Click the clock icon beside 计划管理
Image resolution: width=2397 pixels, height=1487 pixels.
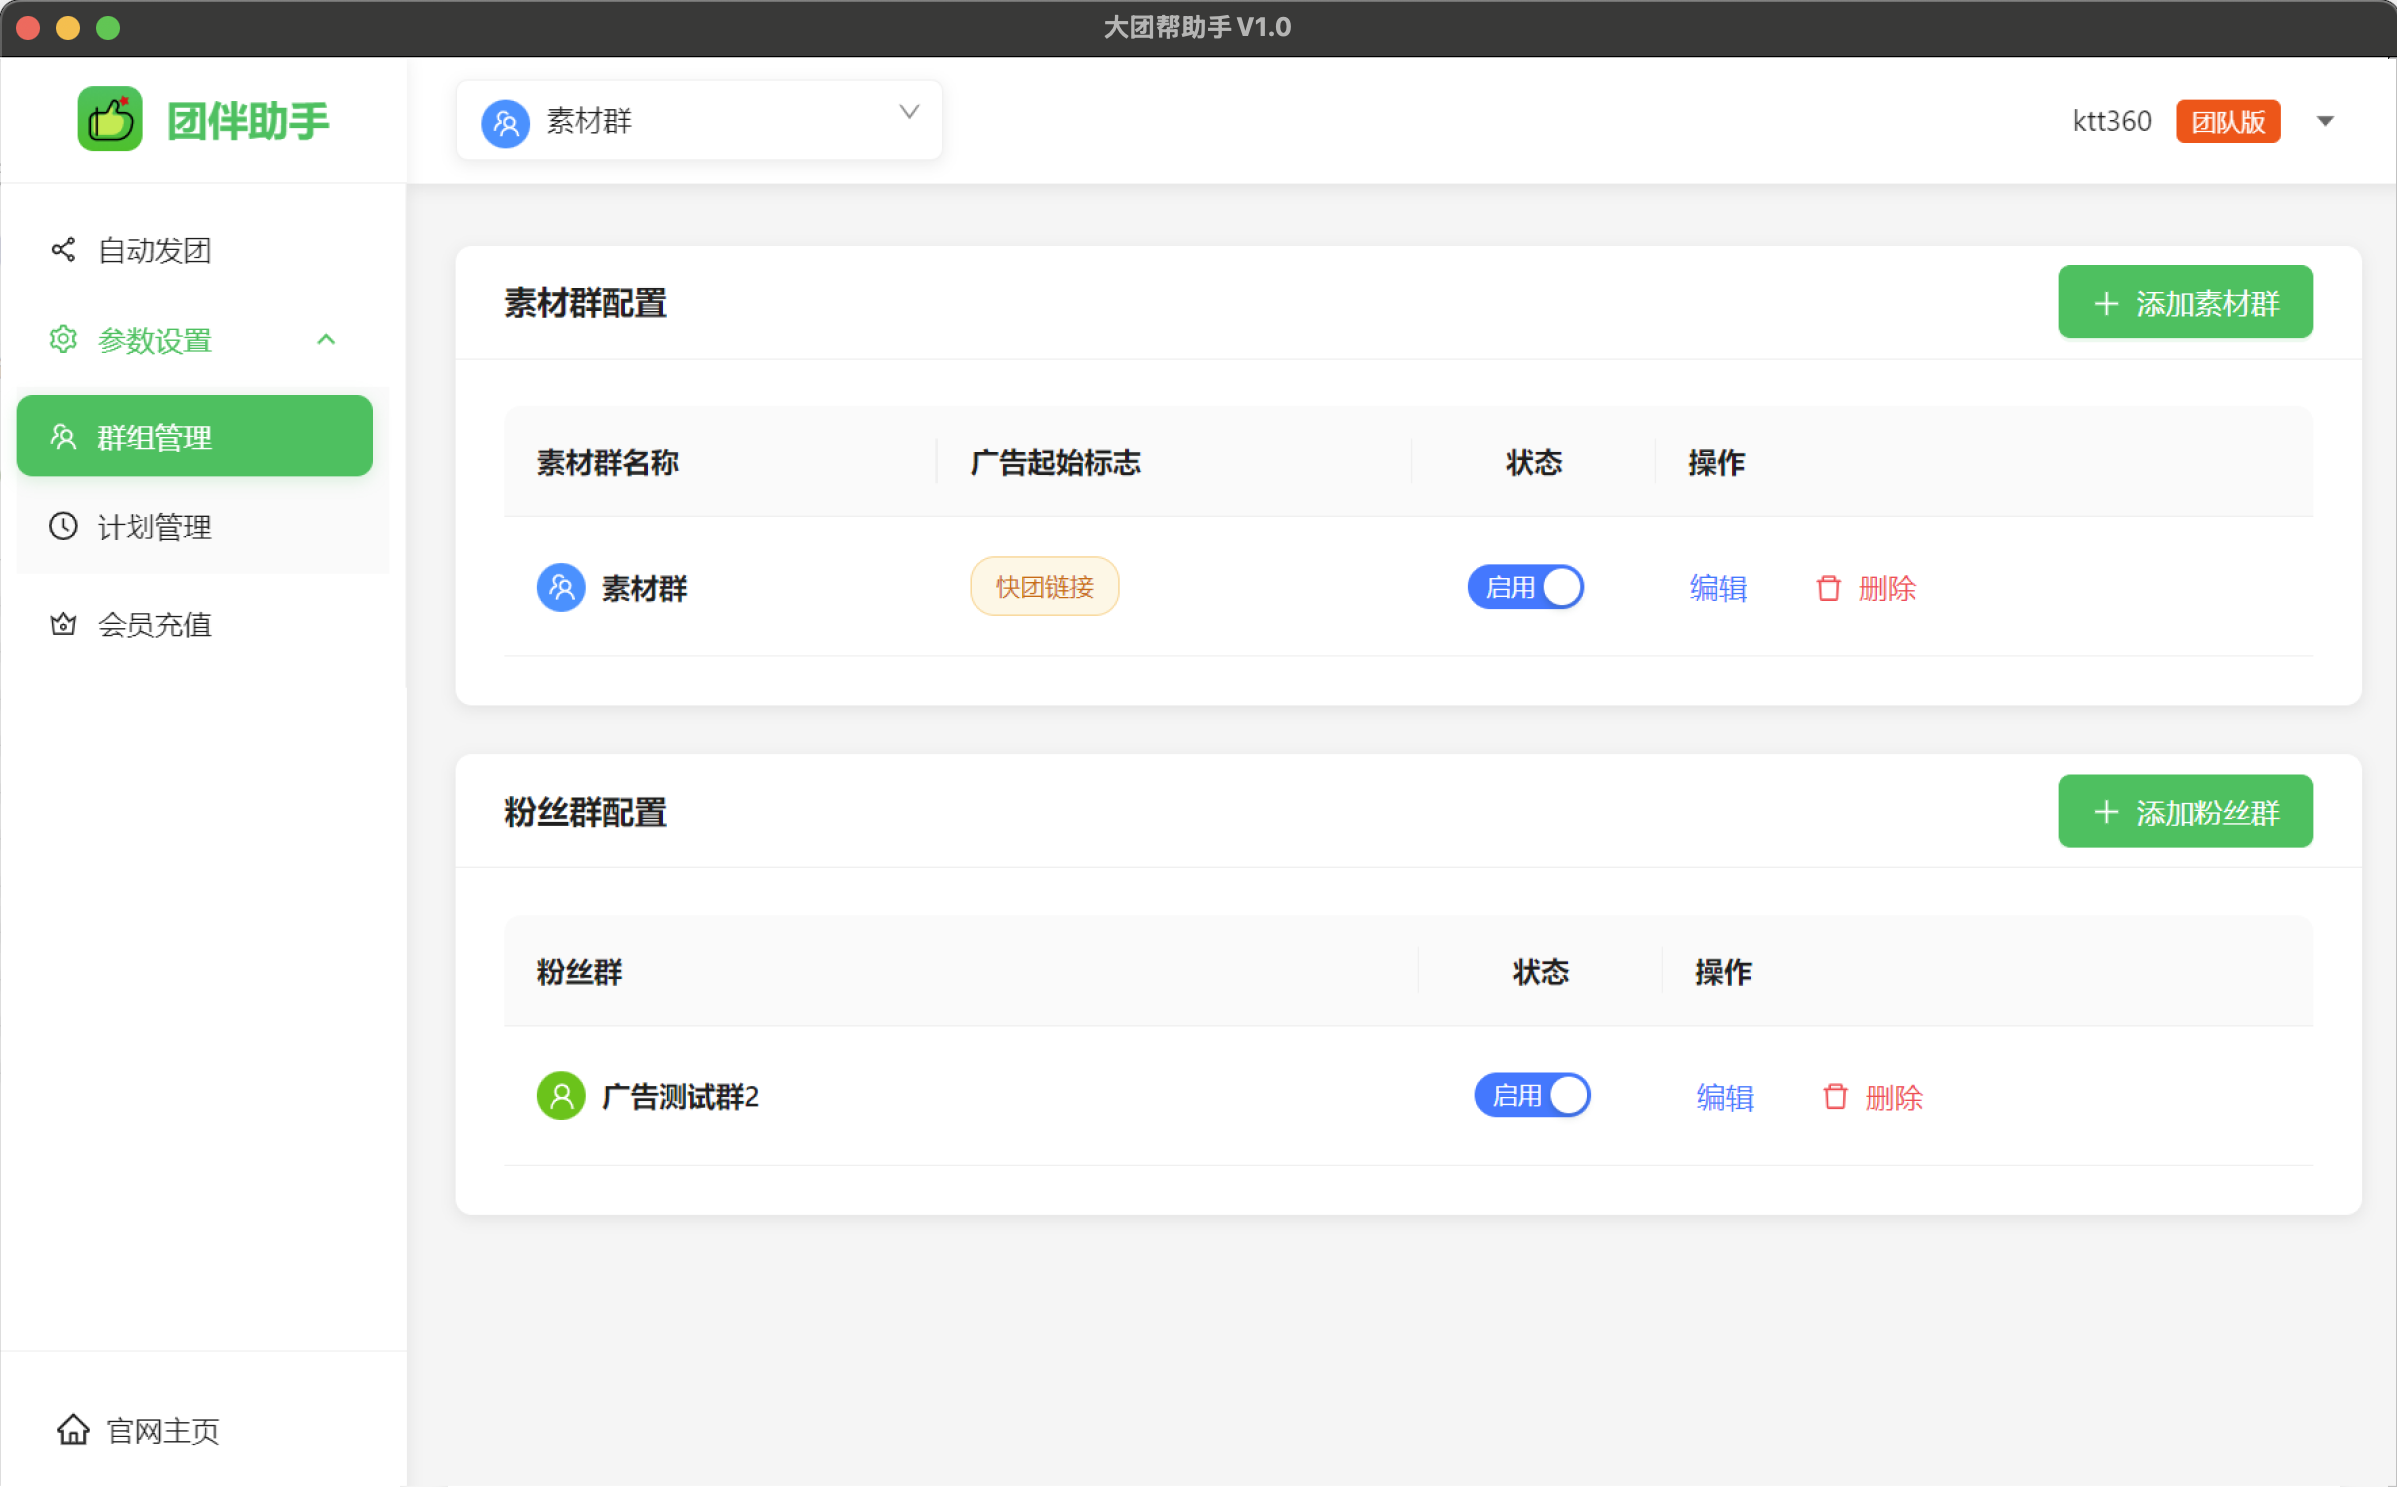click(63, 526)
